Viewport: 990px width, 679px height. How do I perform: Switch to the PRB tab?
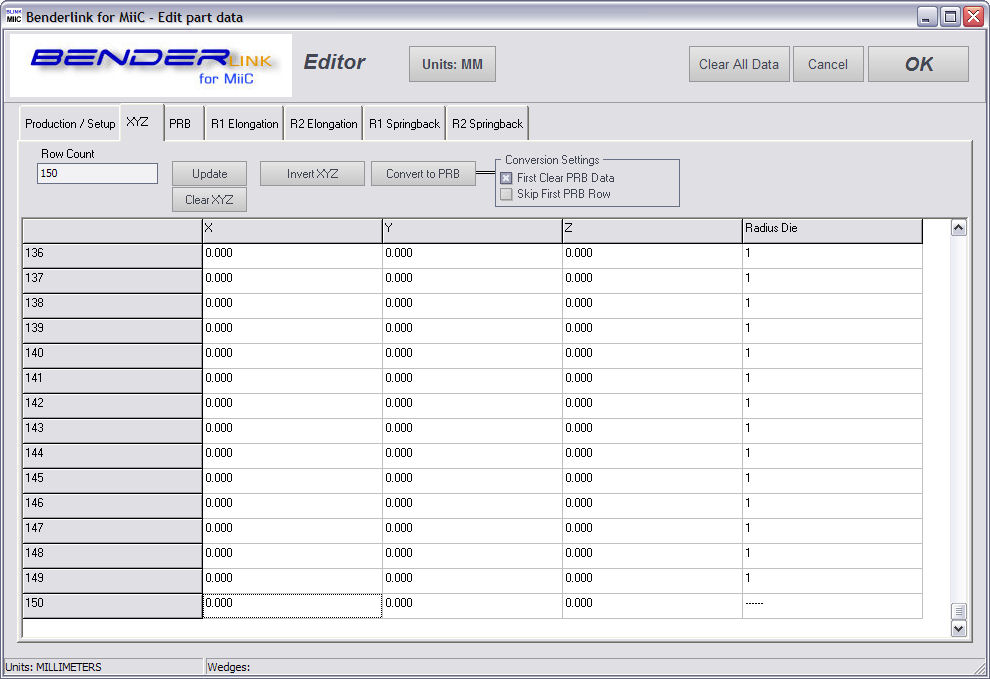coord(180,124)
